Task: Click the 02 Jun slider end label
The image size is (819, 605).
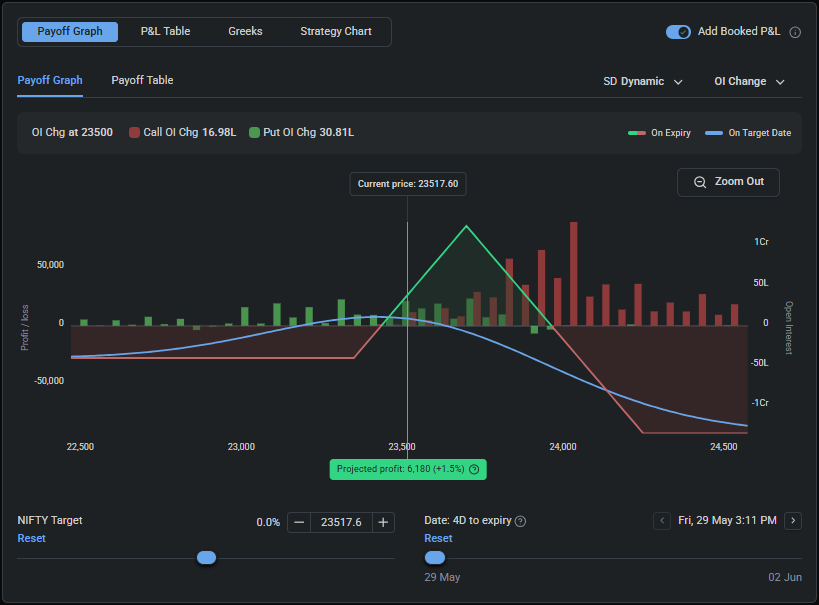Action: (x=785, y=577)
